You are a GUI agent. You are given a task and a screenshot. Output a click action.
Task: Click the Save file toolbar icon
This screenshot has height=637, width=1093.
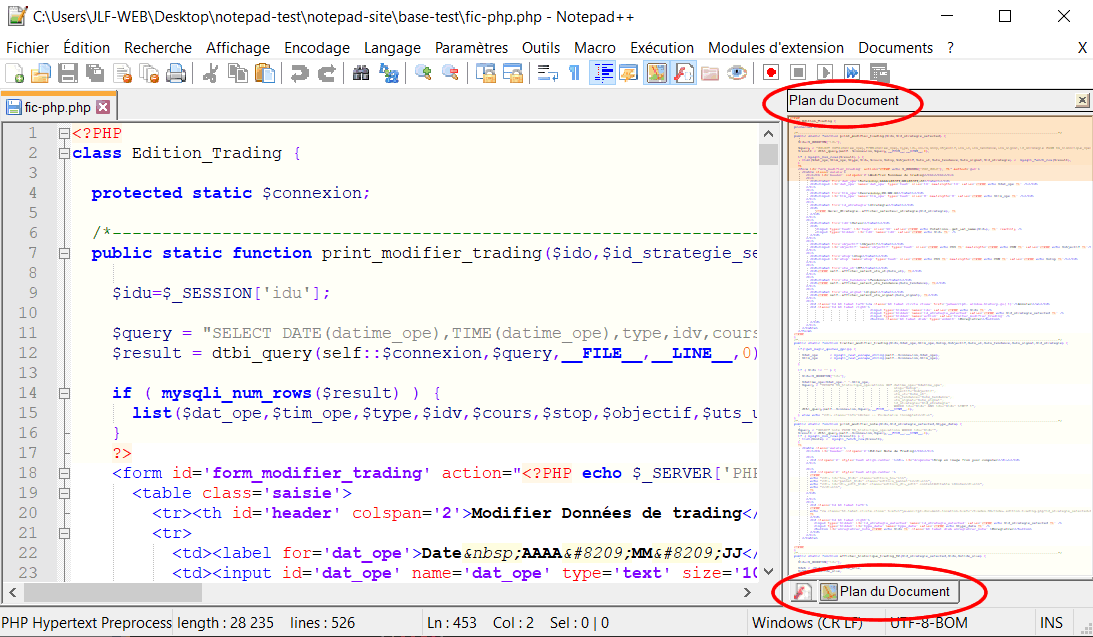(67, 73)
